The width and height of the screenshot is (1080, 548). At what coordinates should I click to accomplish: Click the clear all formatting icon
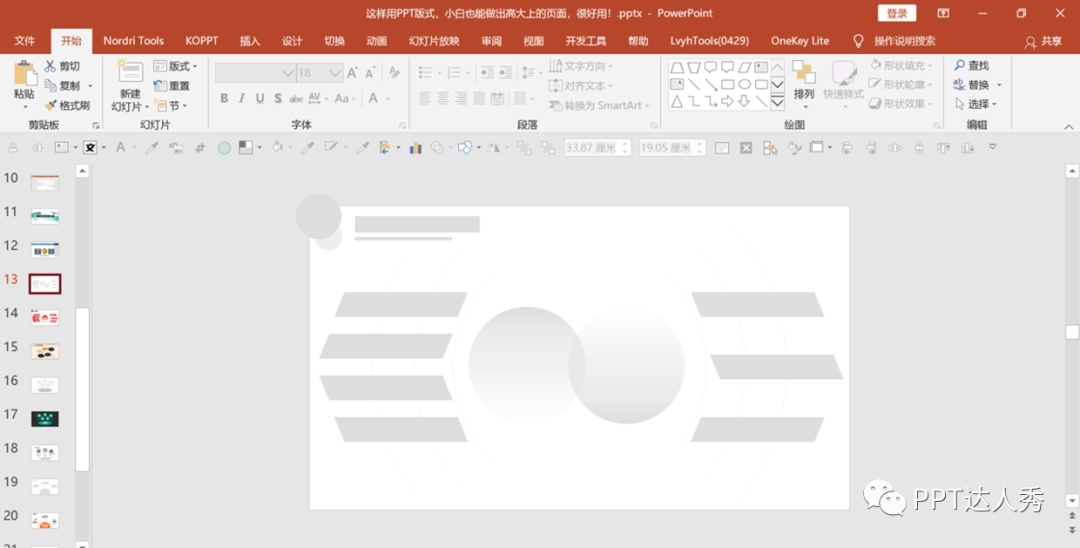[394, 72]
